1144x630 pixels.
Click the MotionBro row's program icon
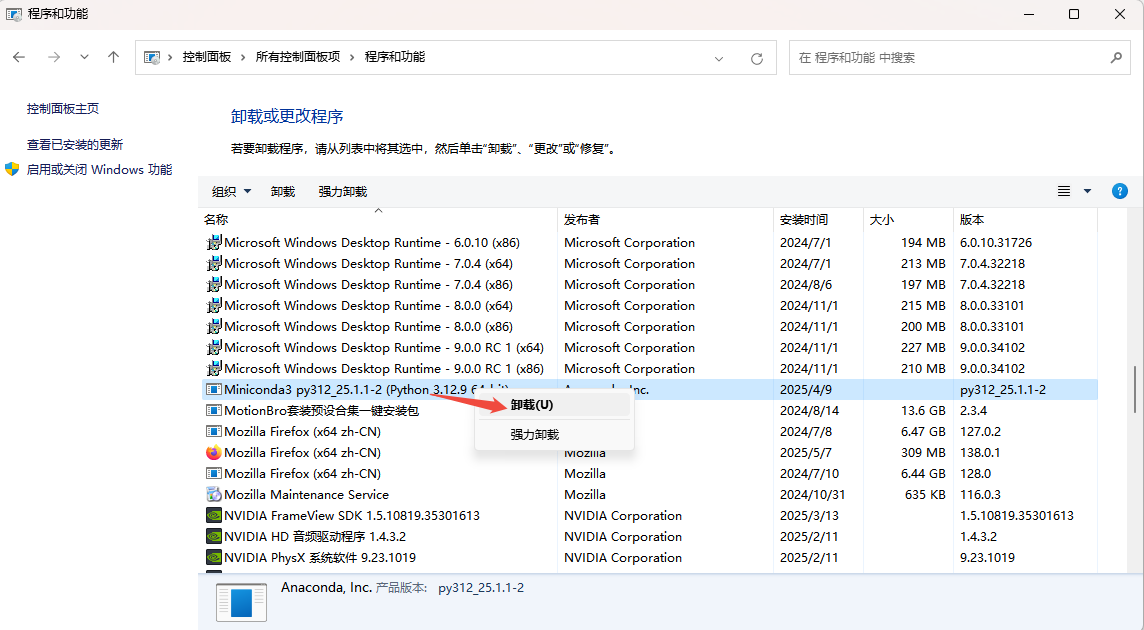[213, 411]
